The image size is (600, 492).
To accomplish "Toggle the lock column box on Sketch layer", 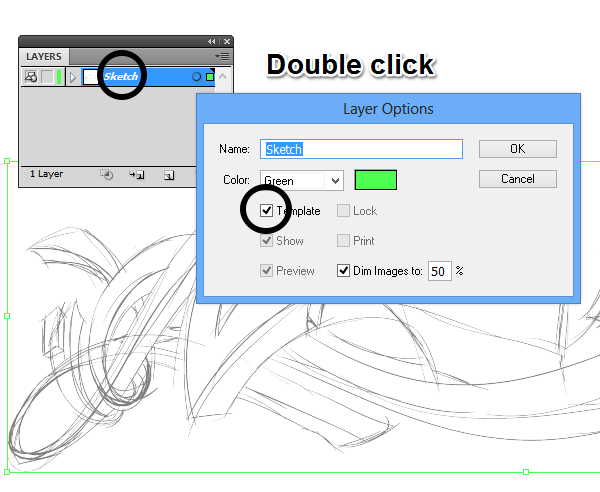I will (47, 77).
